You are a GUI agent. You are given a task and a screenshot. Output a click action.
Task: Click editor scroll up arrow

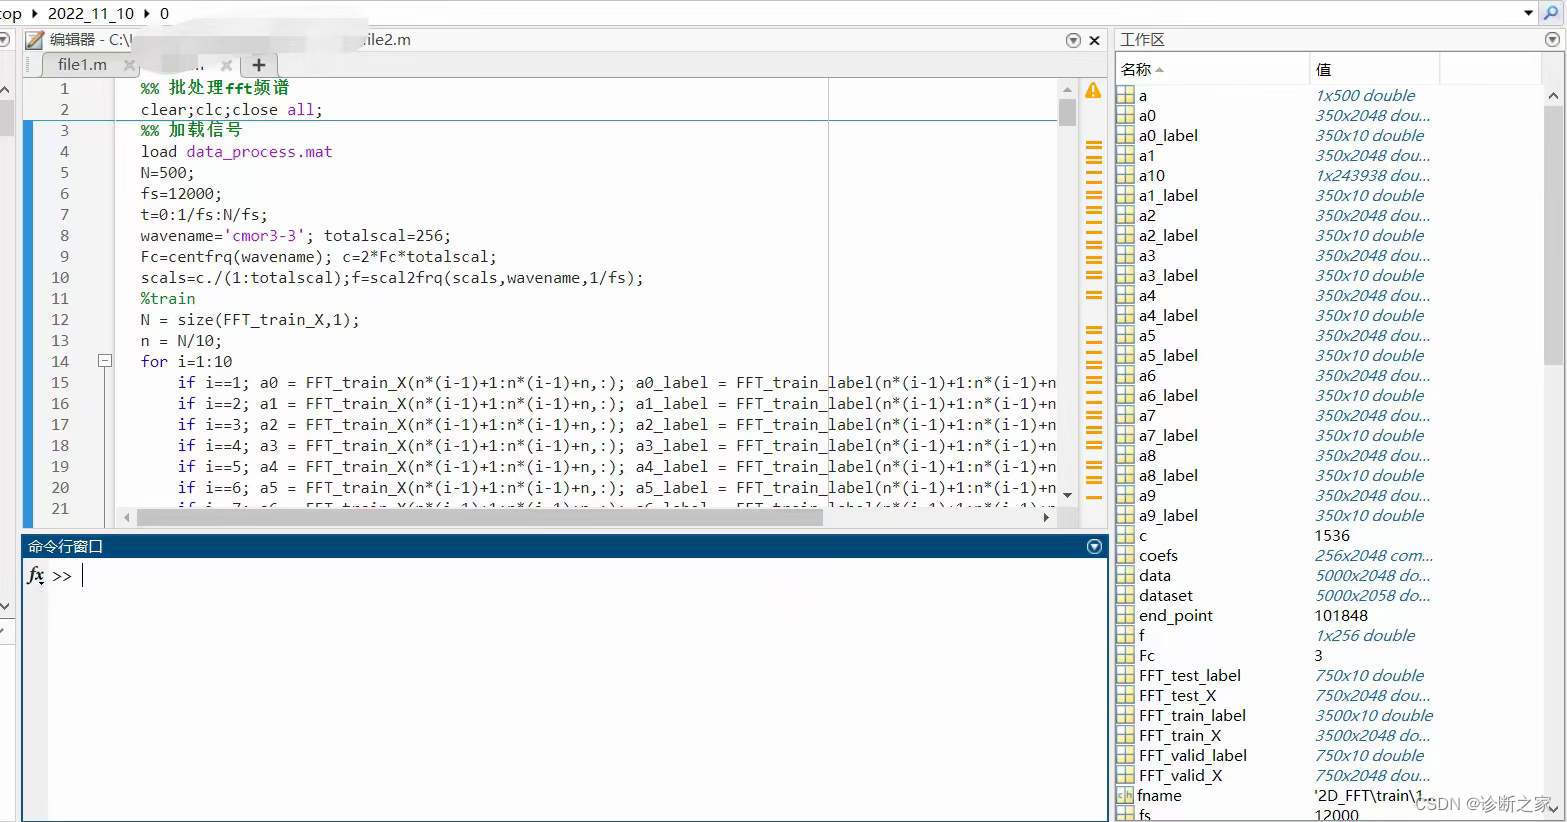tap(1067, 89)
